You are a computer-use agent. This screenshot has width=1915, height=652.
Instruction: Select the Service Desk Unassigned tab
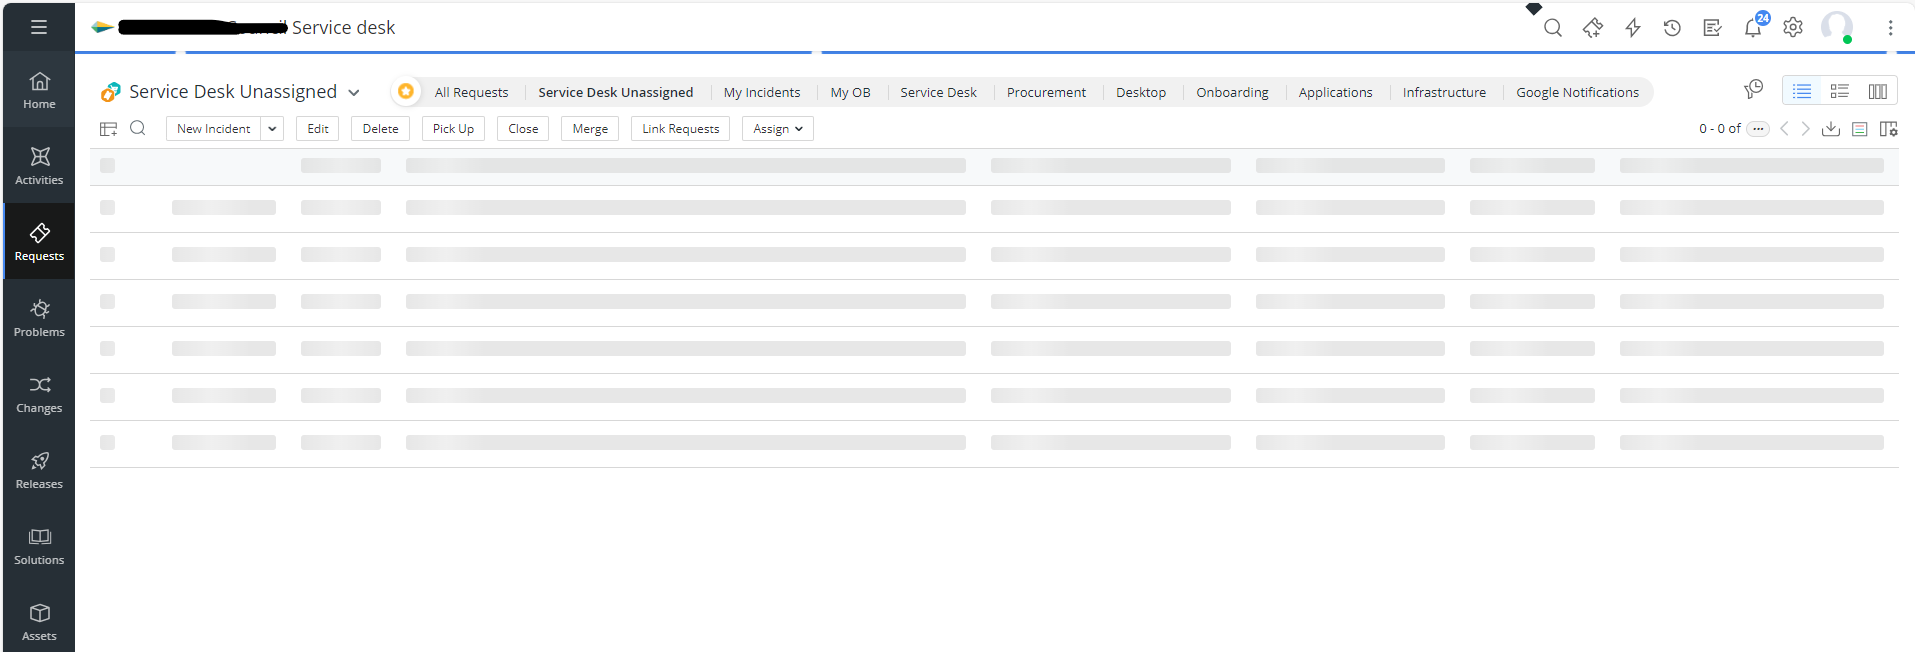[x=615, y=92]
